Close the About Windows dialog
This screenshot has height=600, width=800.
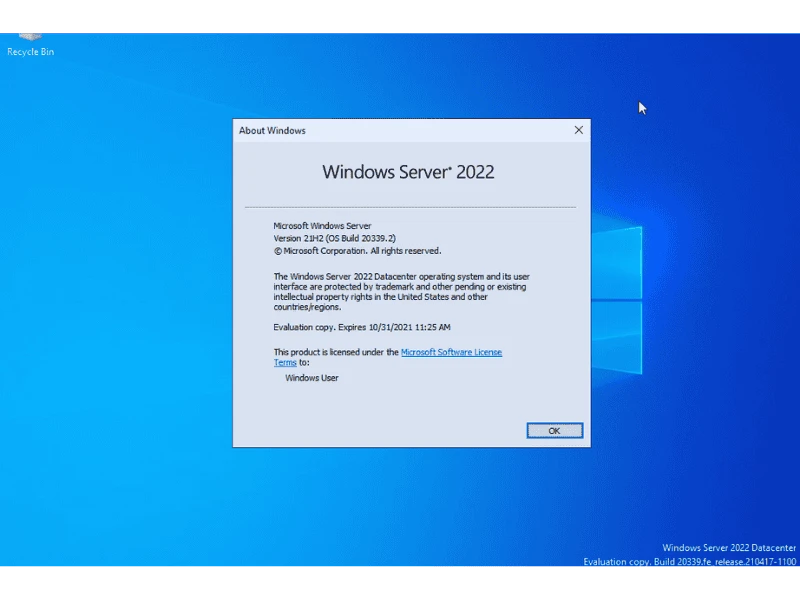pyautogui.click(x=579, y=130)
